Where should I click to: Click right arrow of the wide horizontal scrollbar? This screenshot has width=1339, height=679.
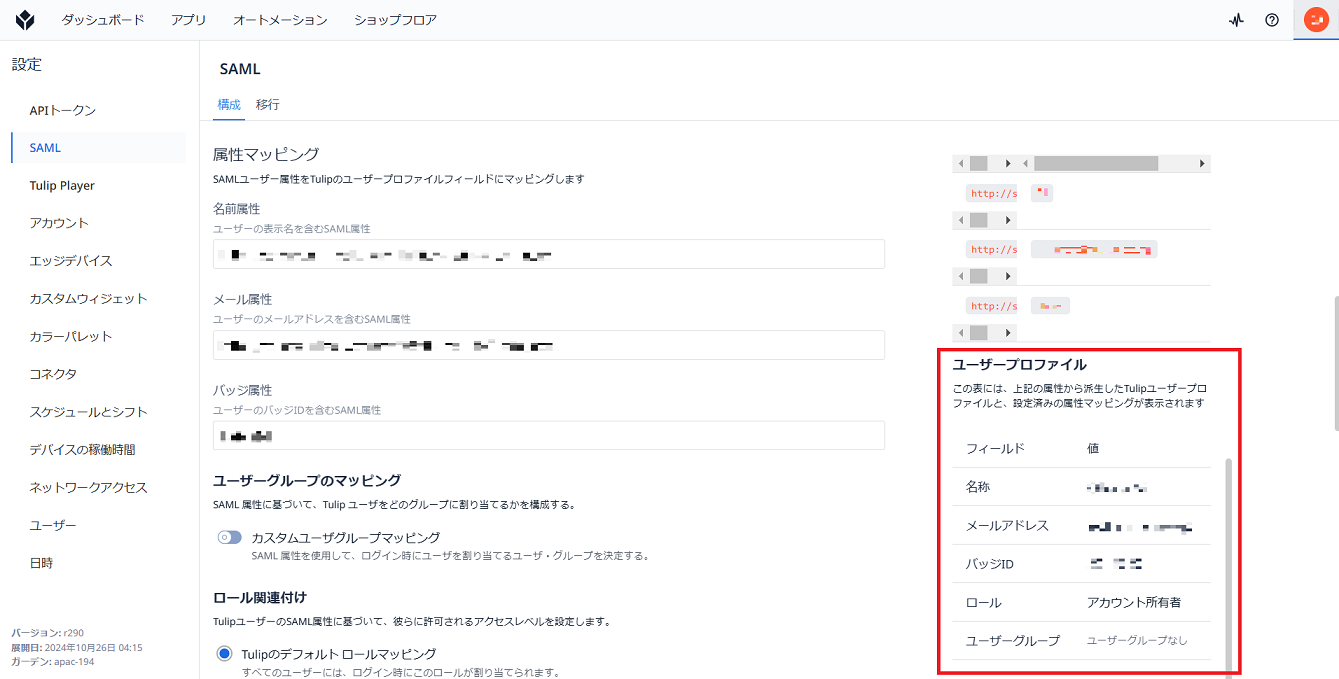(1203, 163)
